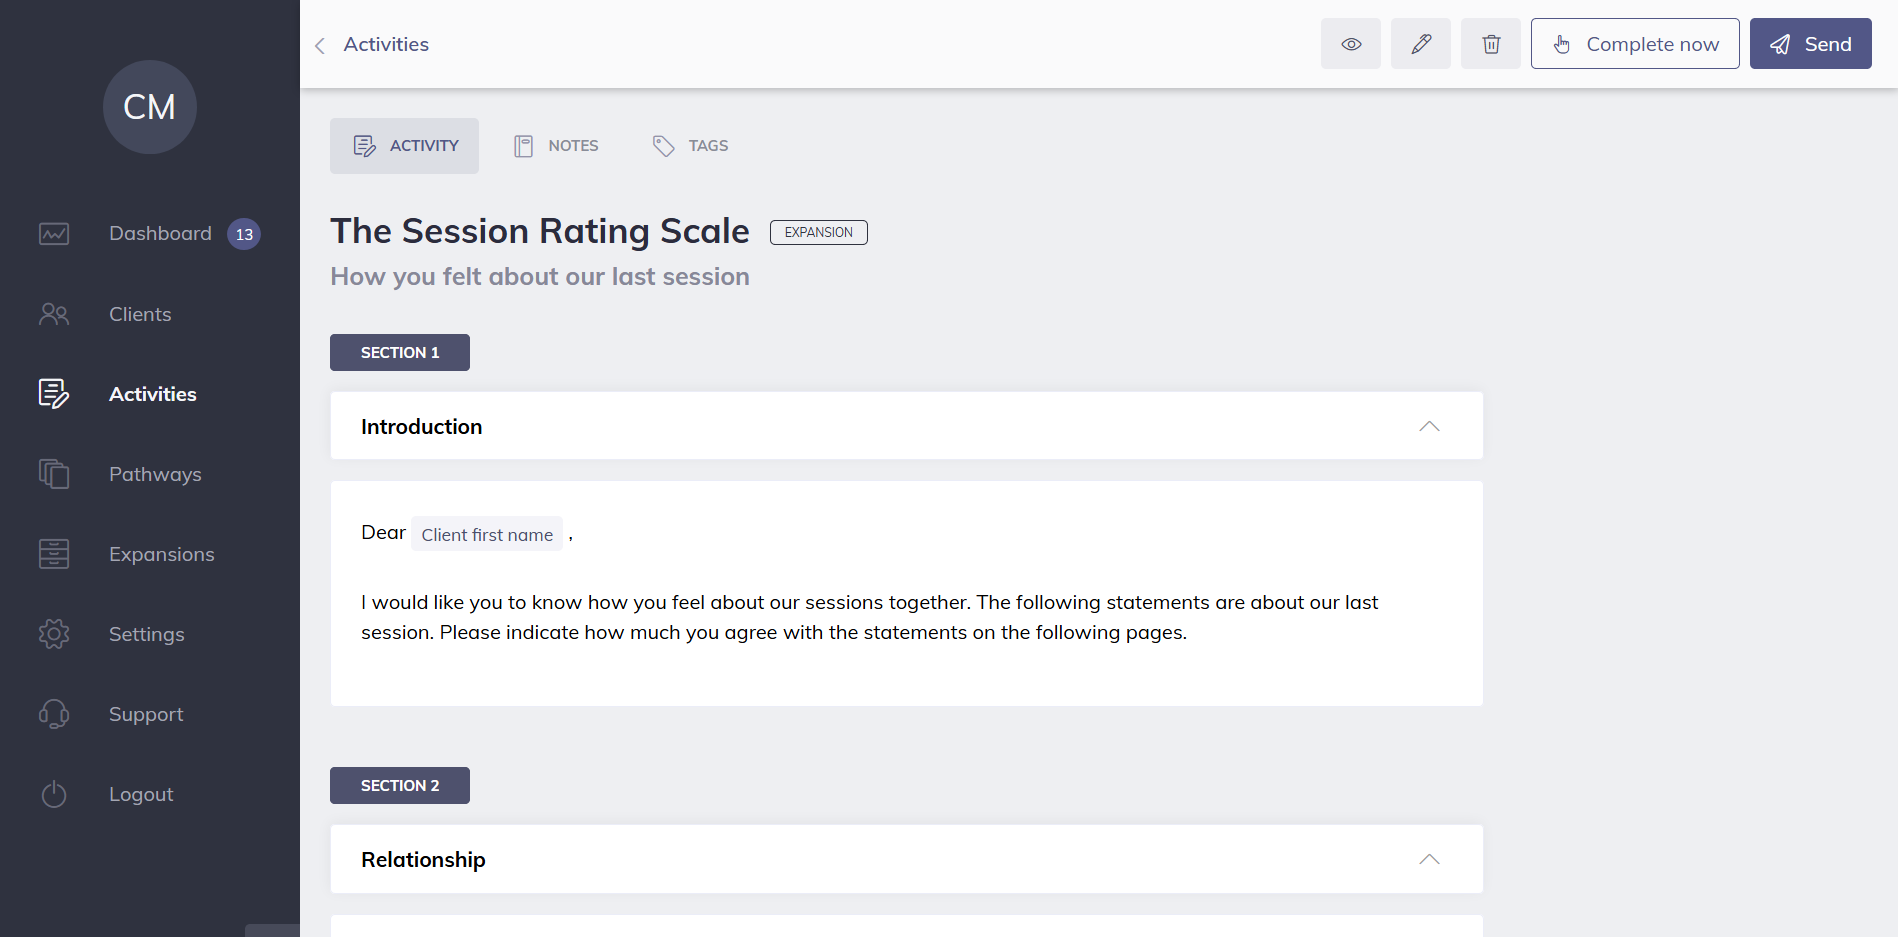1898x937 pixels.
Task: Click the Logout power icon
Action: pyautogui.click(x=54, y=794)
